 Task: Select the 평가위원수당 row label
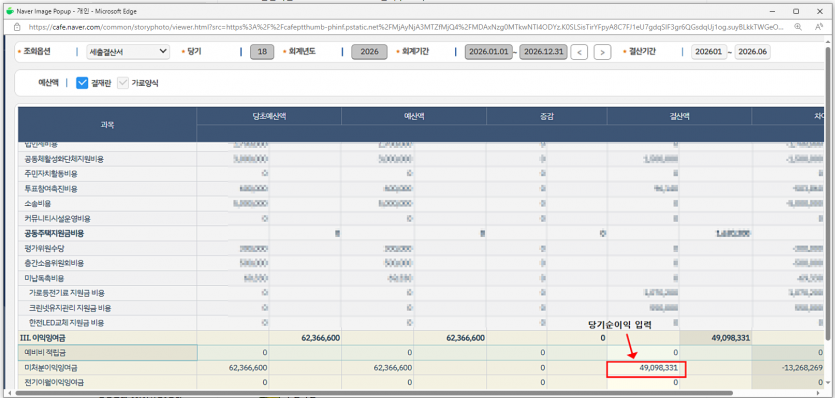[44, 248]
